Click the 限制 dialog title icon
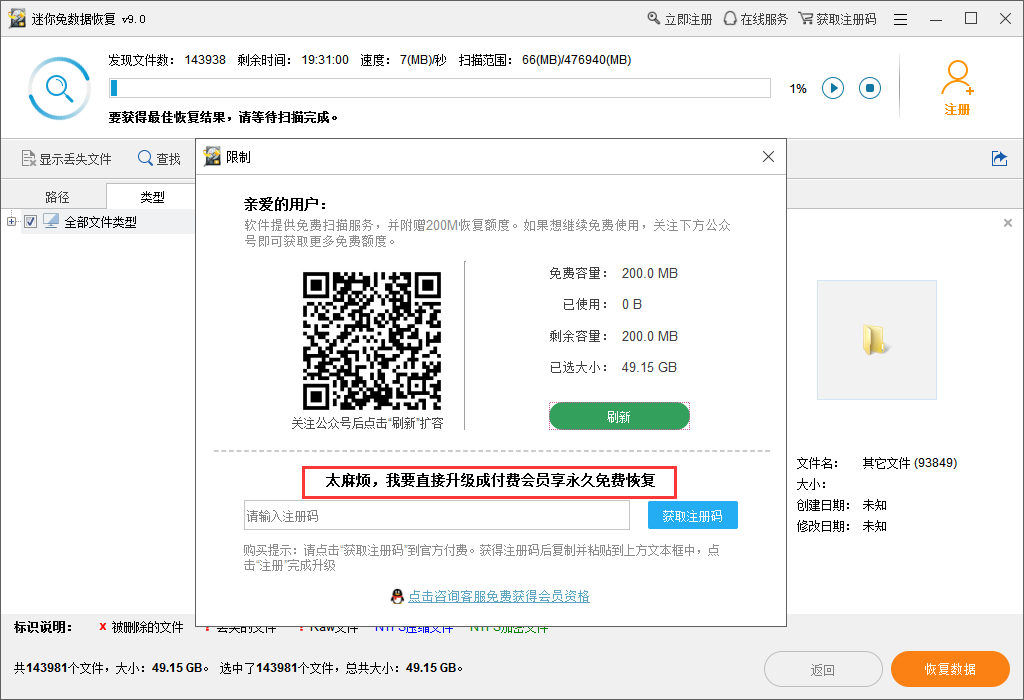 (x=212, y=157)
